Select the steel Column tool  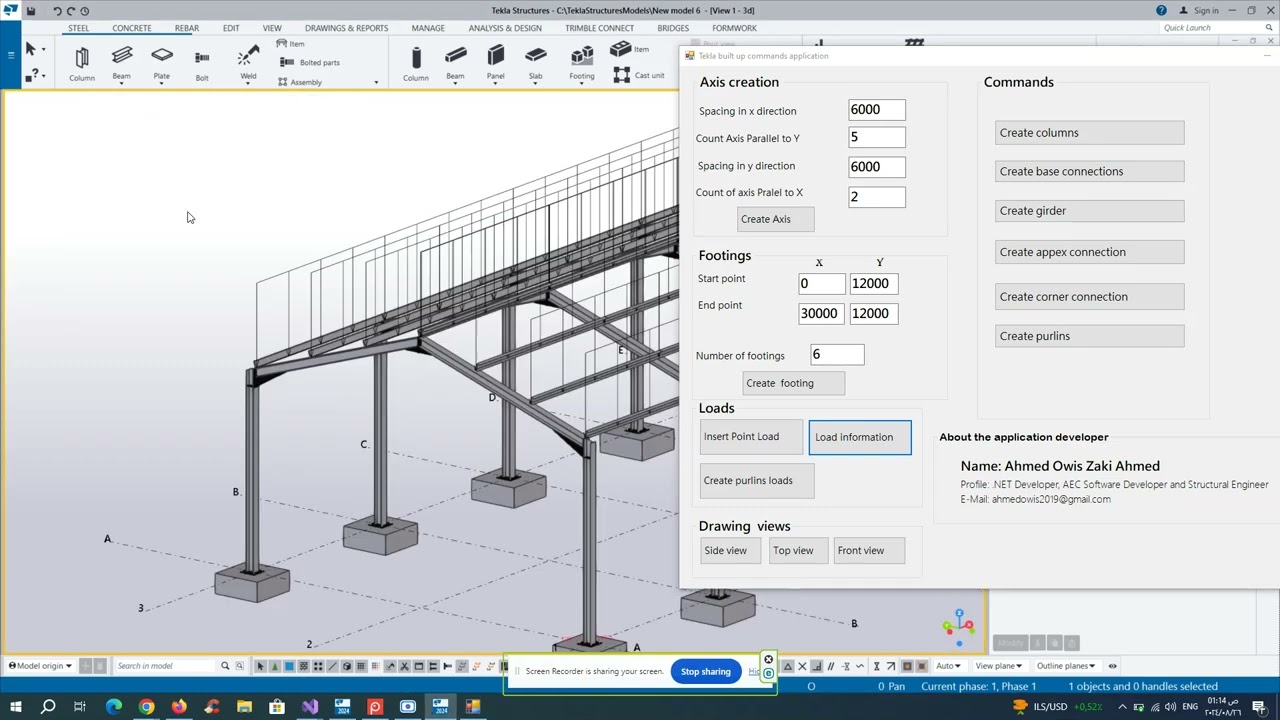click(x=82, y=62)
